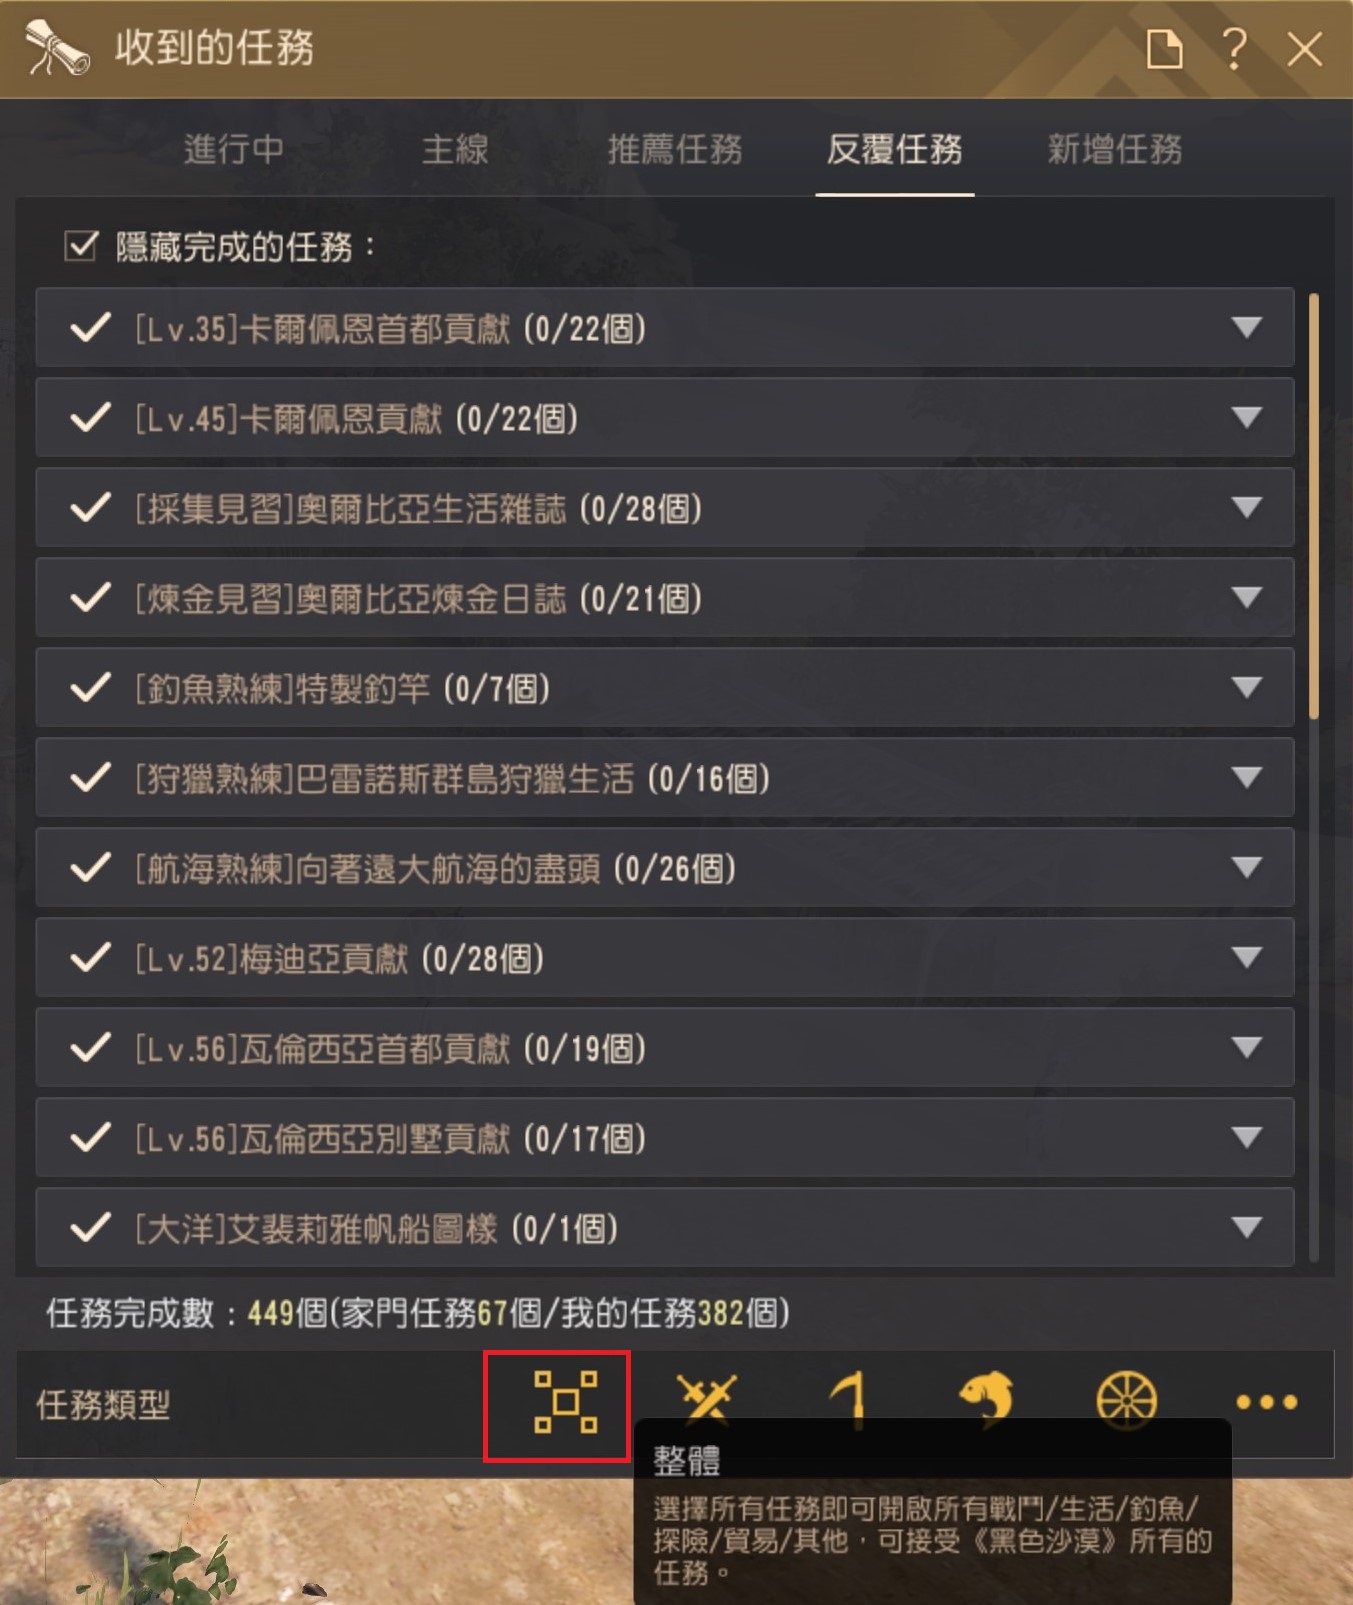
Task: Open the [大洋]艾裴莉雅帆船圖樣 quest group
Action: click(x=665, y=1228)
